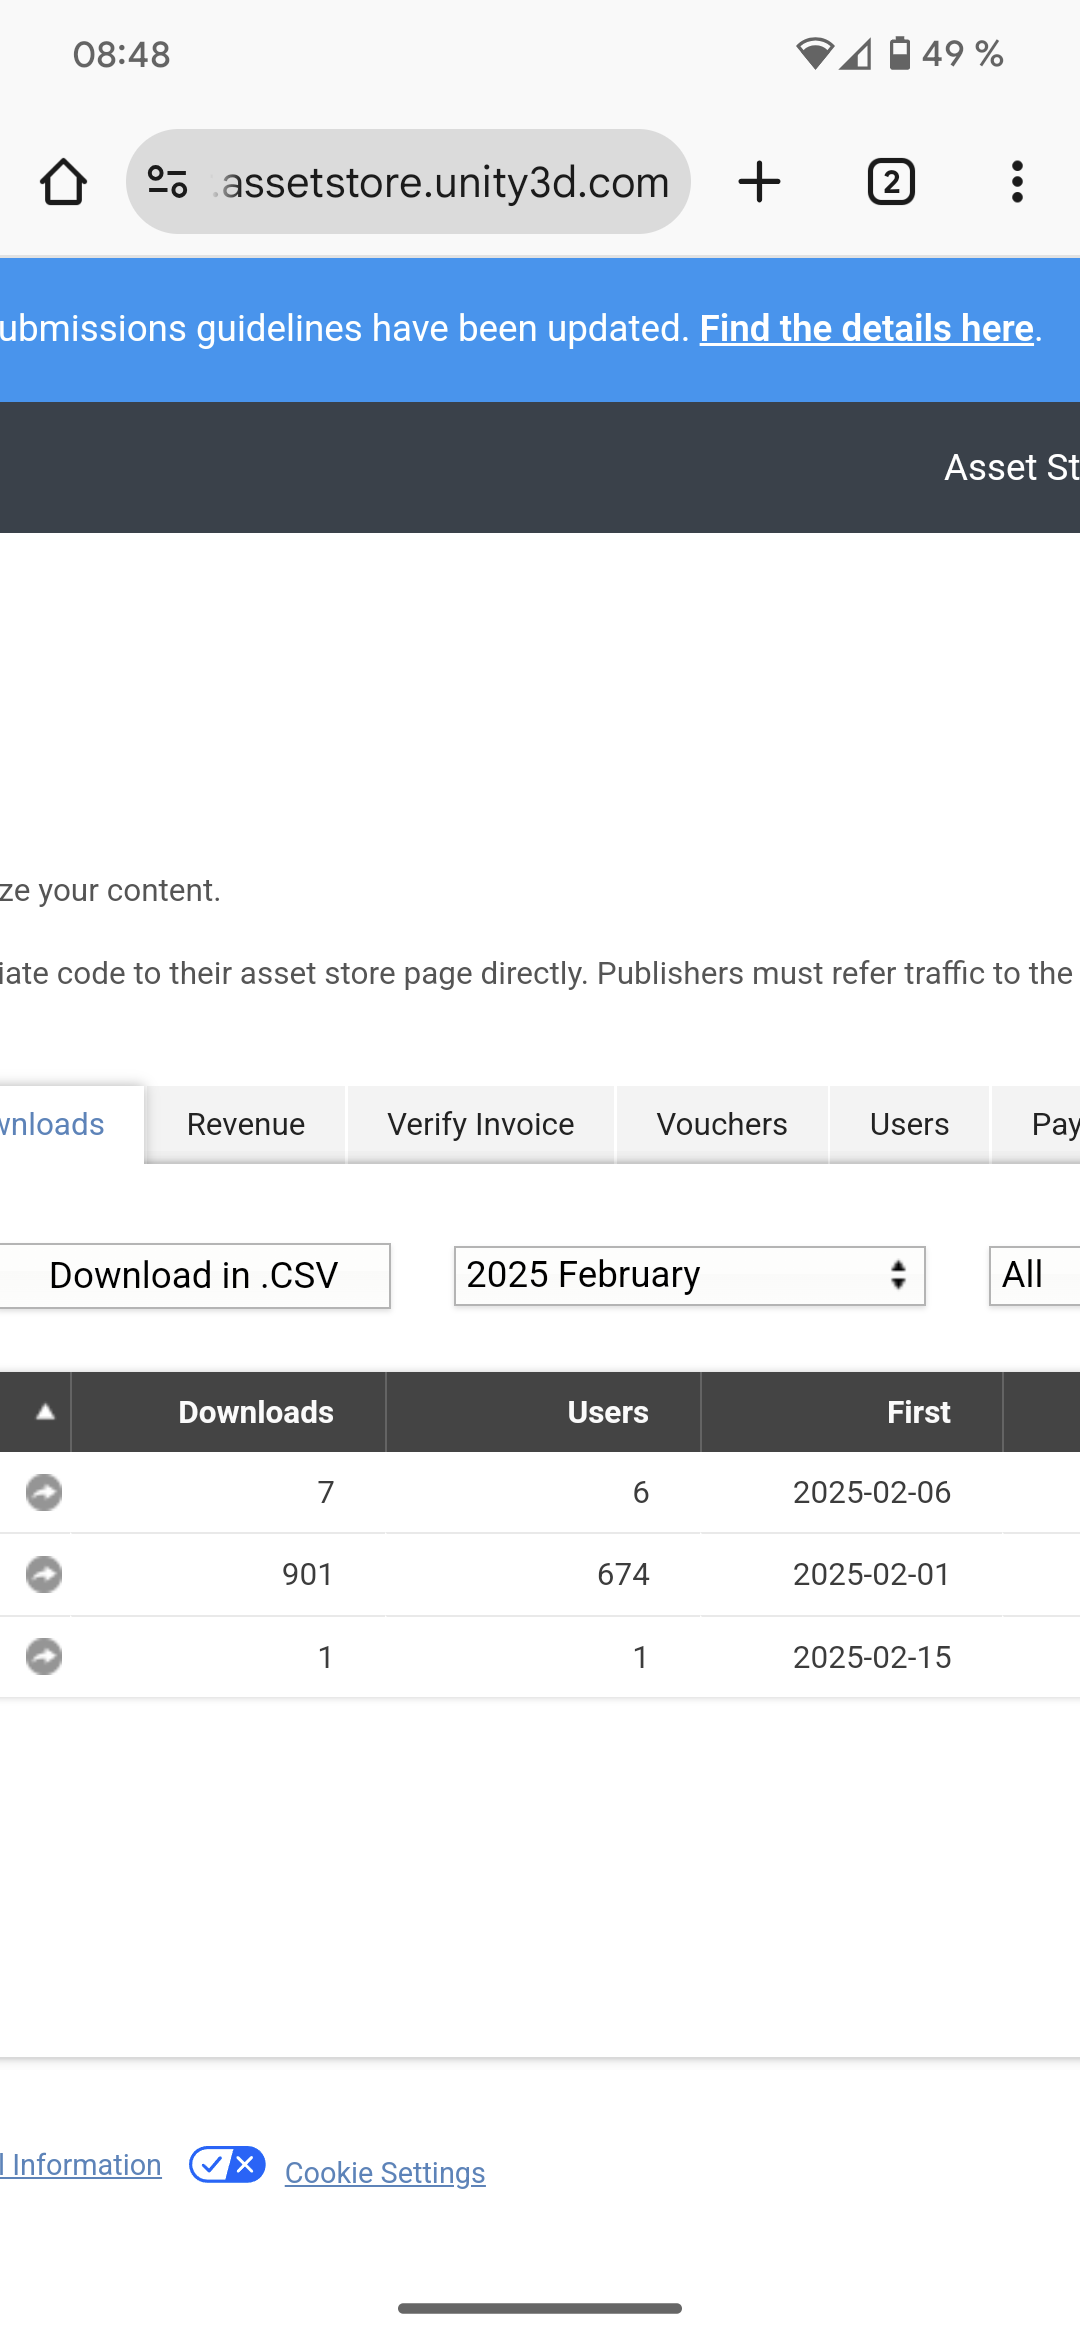Viewport: 1080px width, 2340px height.
Task: Sort by the first column arrow header
Action: coord(44,1412)
